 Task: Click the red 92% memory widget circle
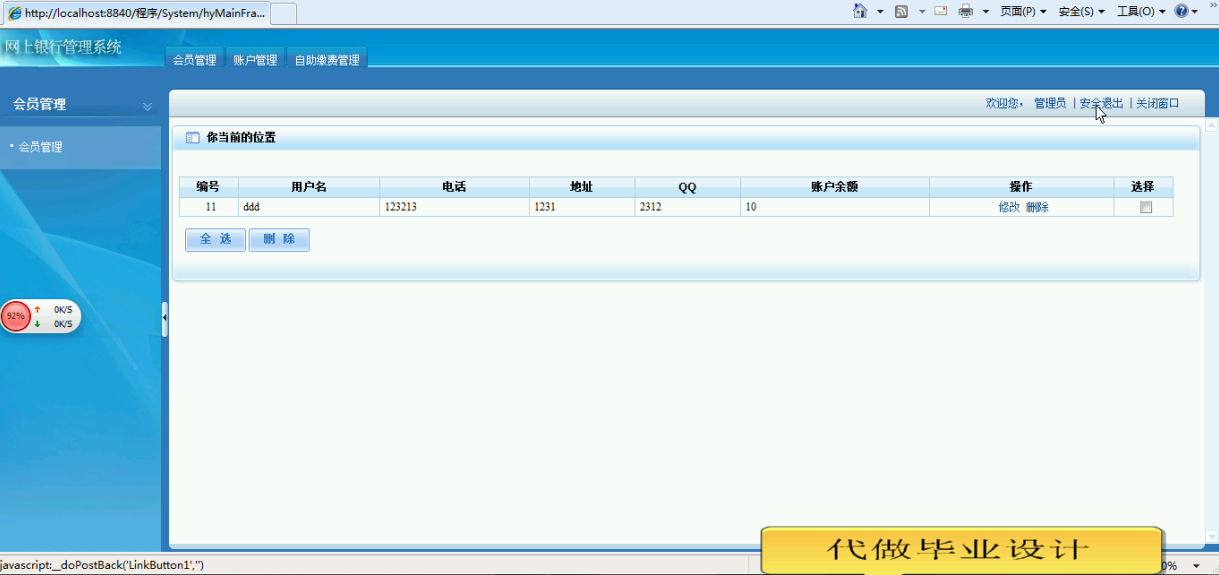pyautogui.click(x=16, y=316)
